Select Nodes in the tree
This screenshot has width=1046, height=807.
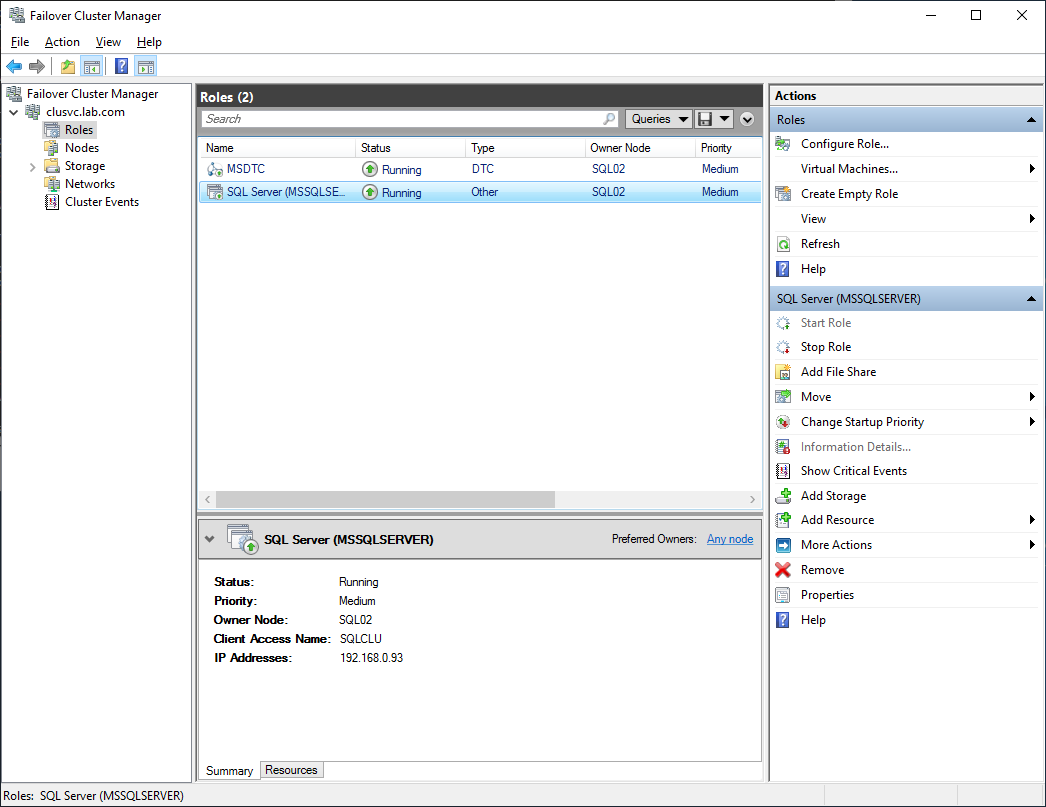click(81, 148)
